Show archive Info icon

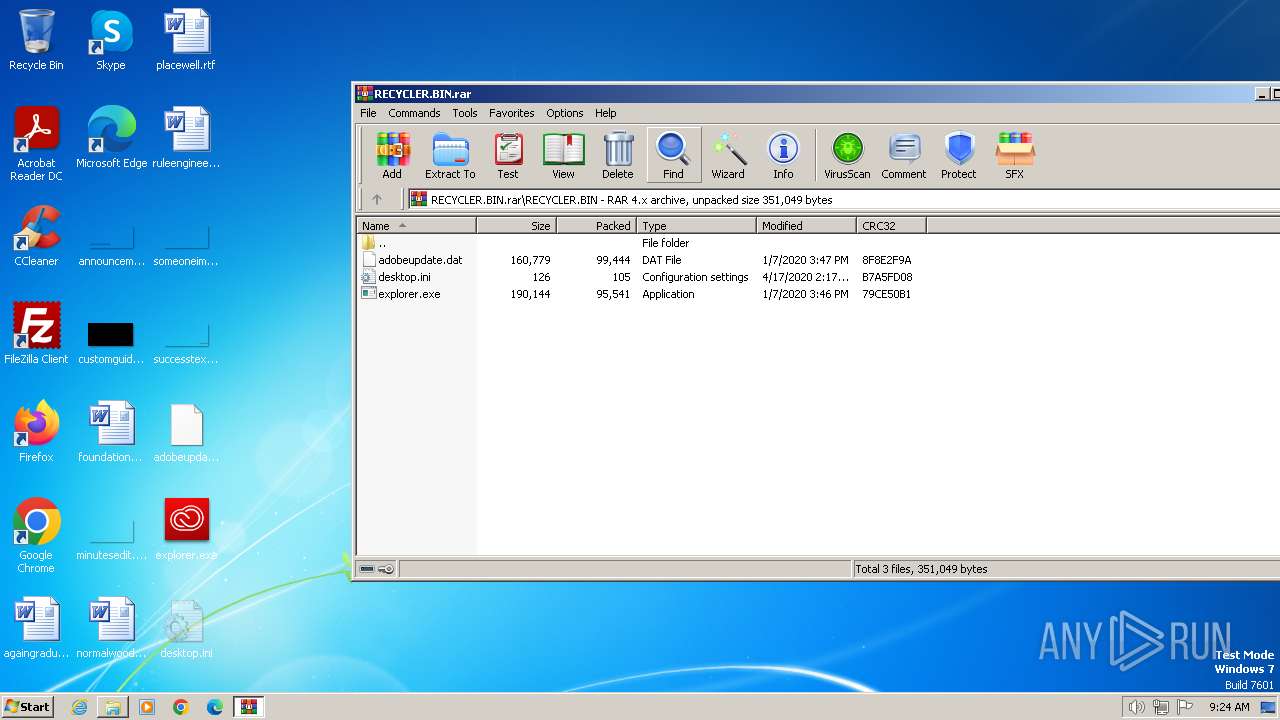click(x=783, y=156)
